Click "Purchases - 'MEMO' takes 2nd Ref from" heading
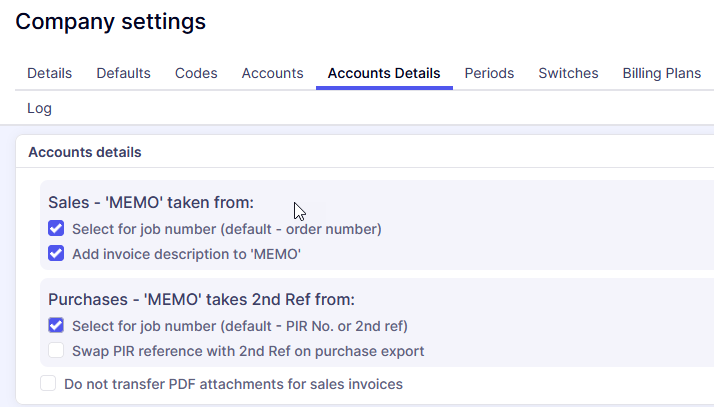 coord(201,299)
